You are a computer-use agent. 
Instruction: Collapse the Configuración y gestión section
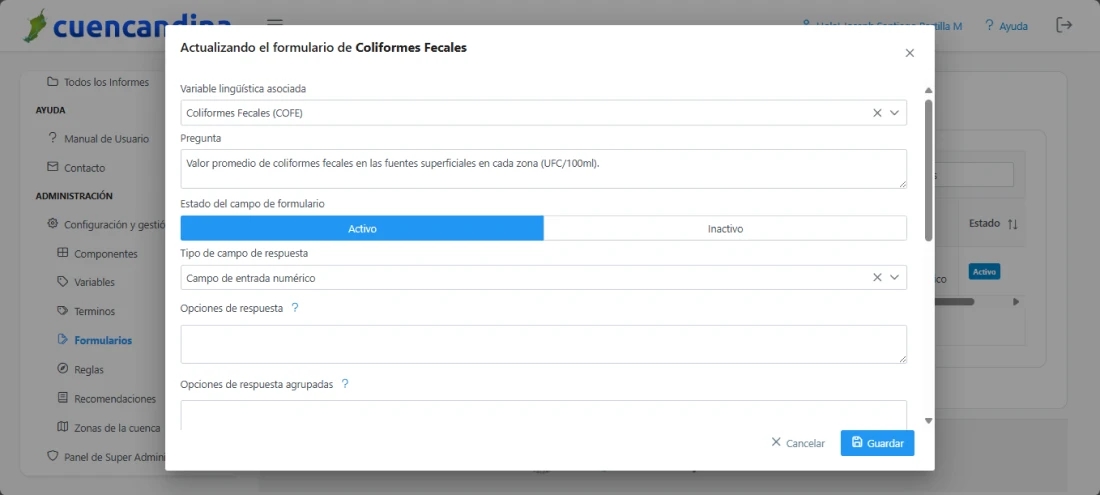click(x=108, y=225)
